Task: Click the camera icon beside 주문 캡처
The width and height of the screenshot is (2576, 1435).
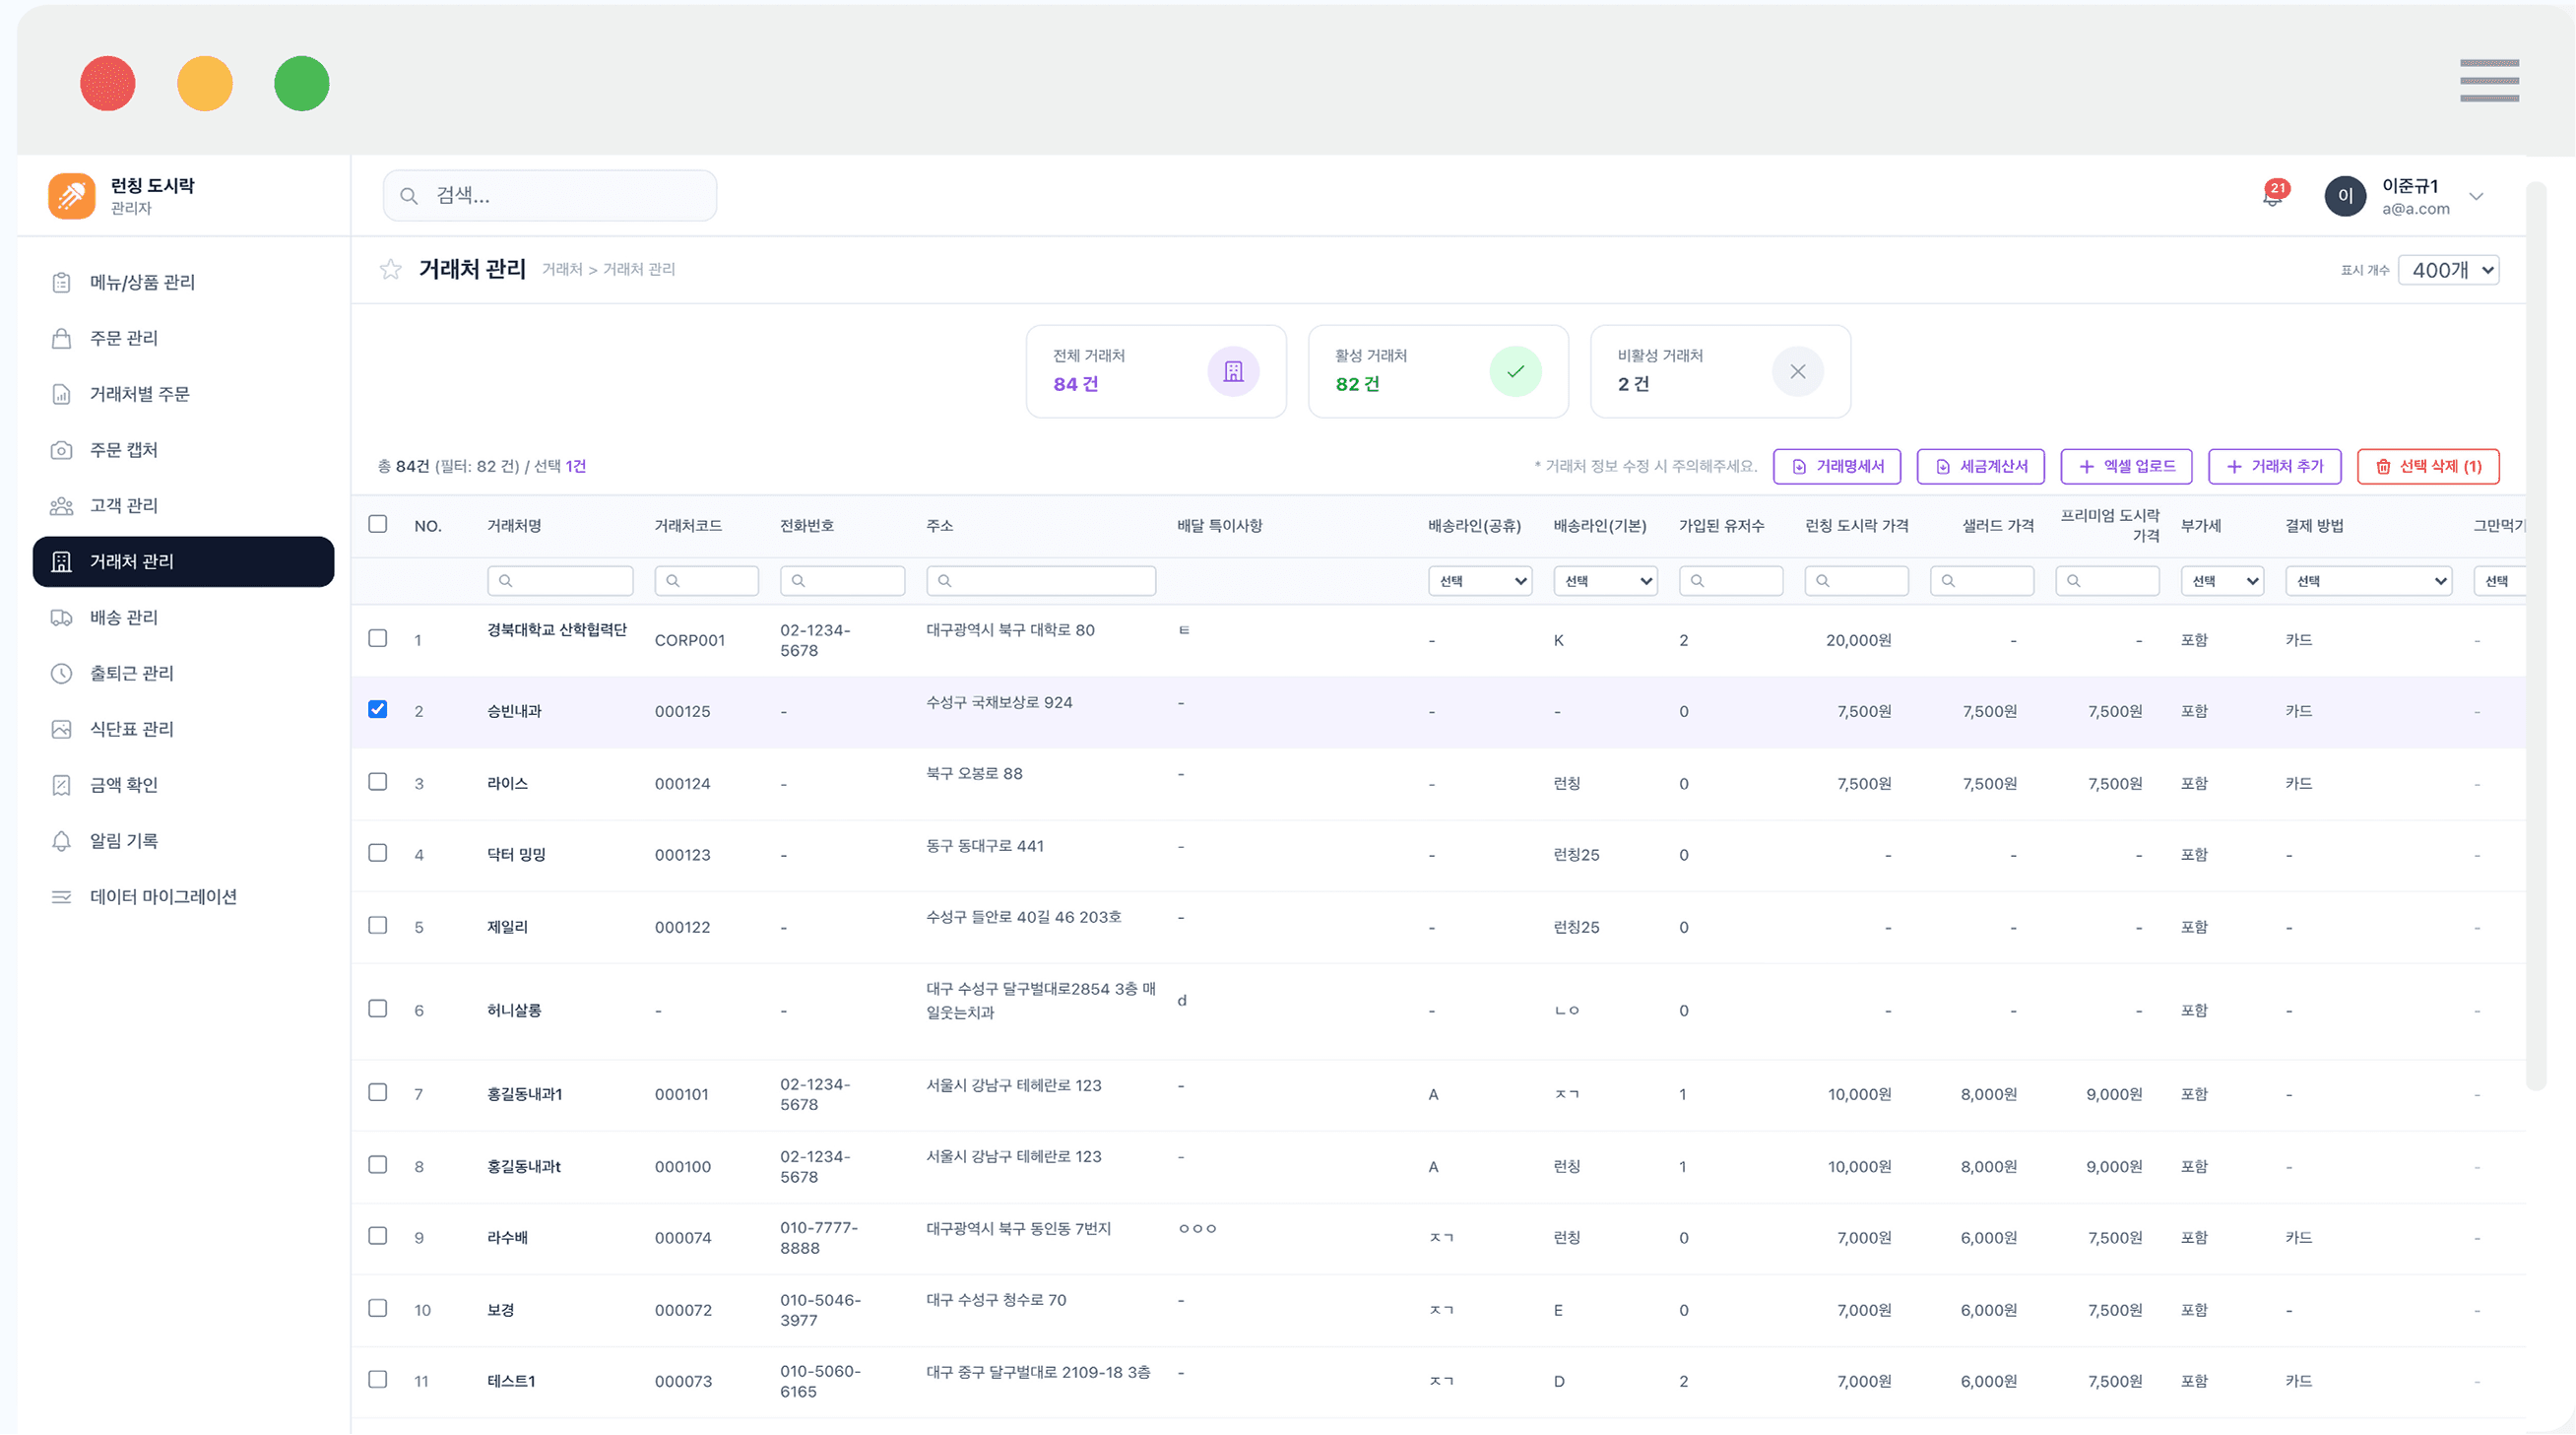Action: [x=61, y=450]
